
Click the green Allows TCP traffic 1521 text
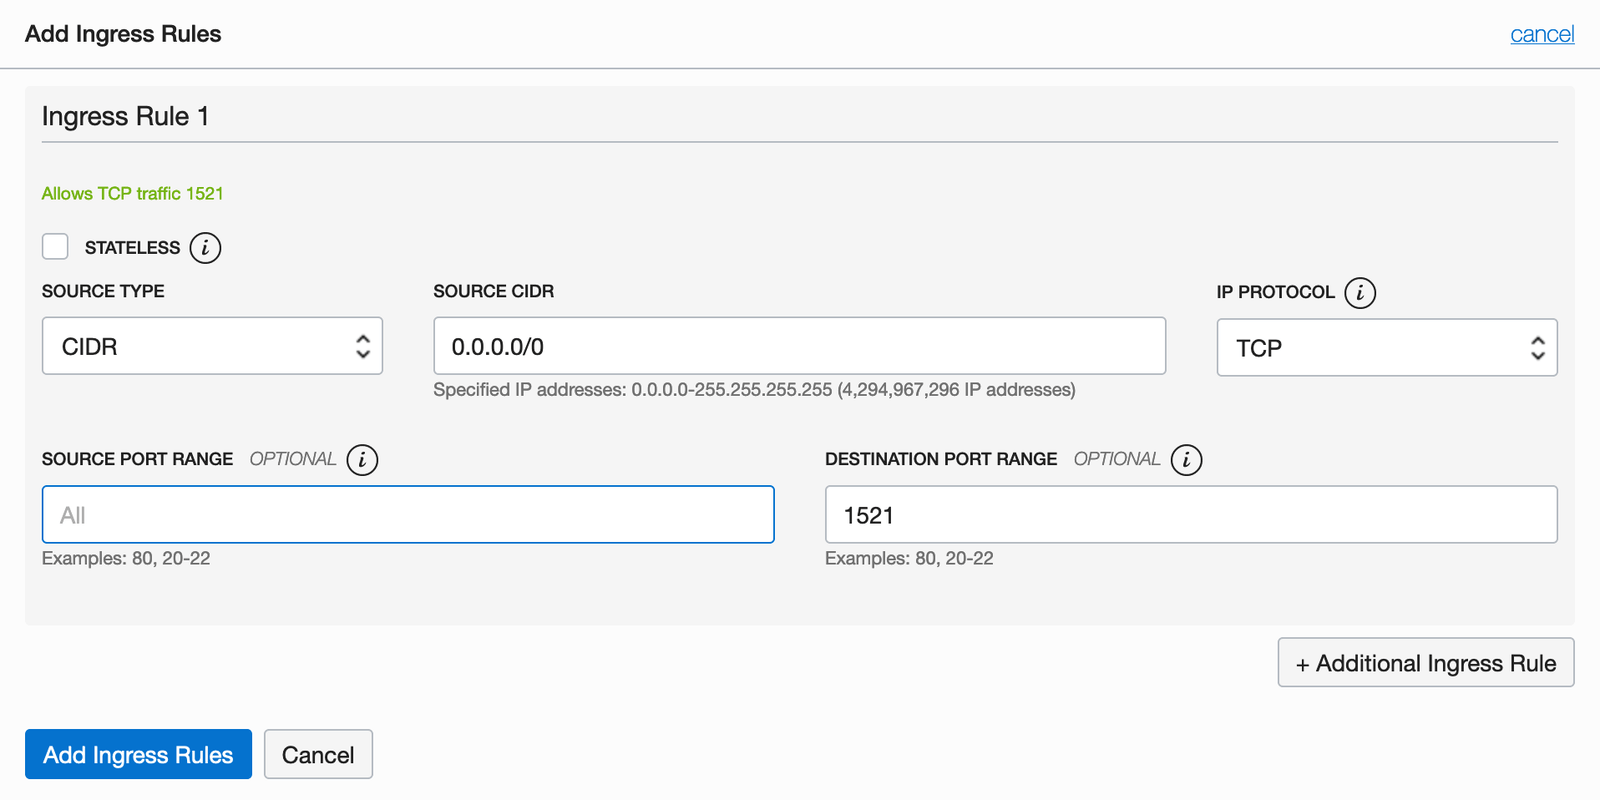(133, 194)
